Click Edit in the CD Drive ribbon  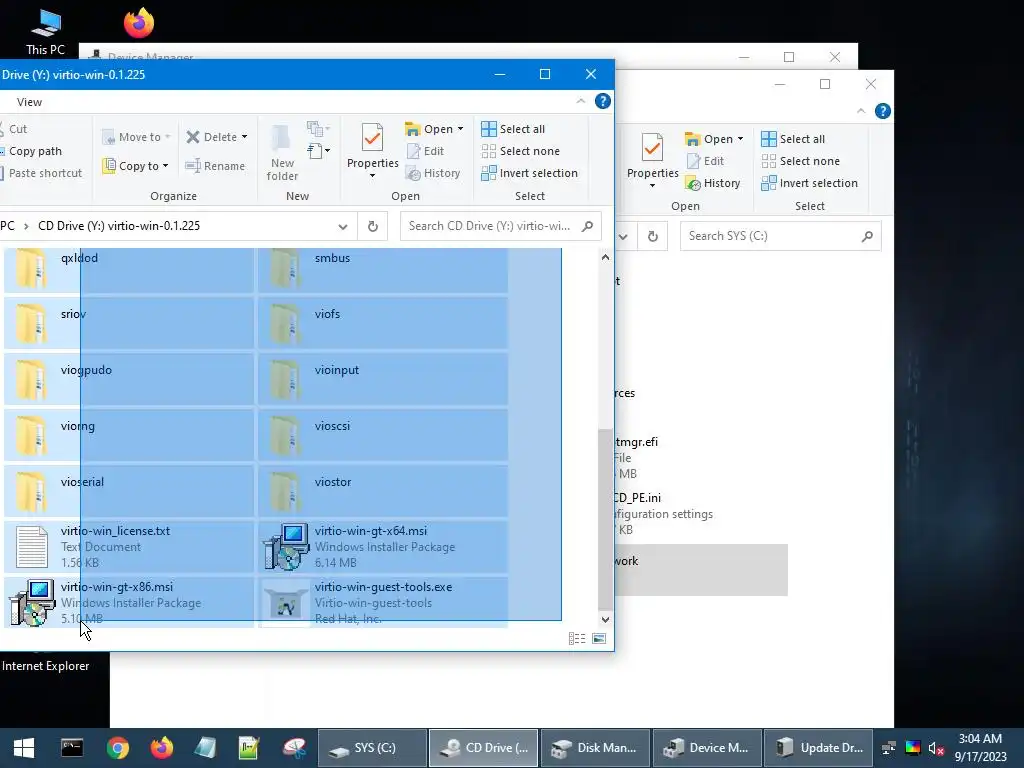tap(425, 151)
